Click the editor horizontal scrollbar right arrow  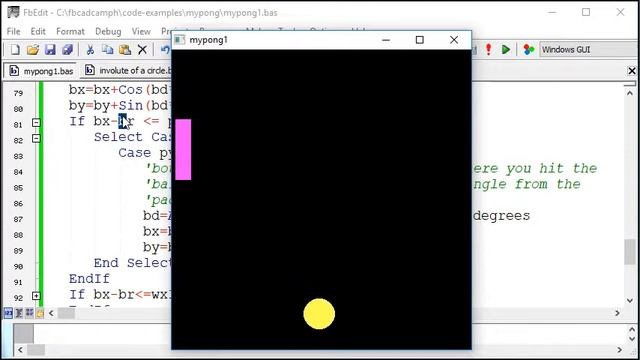(x=617, y=313)
